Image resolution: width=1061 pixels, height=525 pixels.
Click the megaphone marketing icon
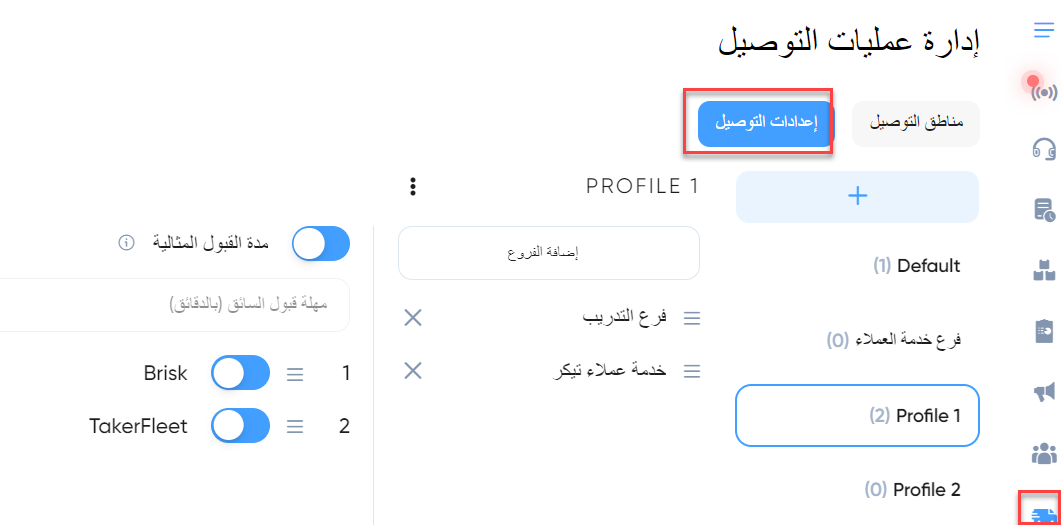(x=1044, y=392)
